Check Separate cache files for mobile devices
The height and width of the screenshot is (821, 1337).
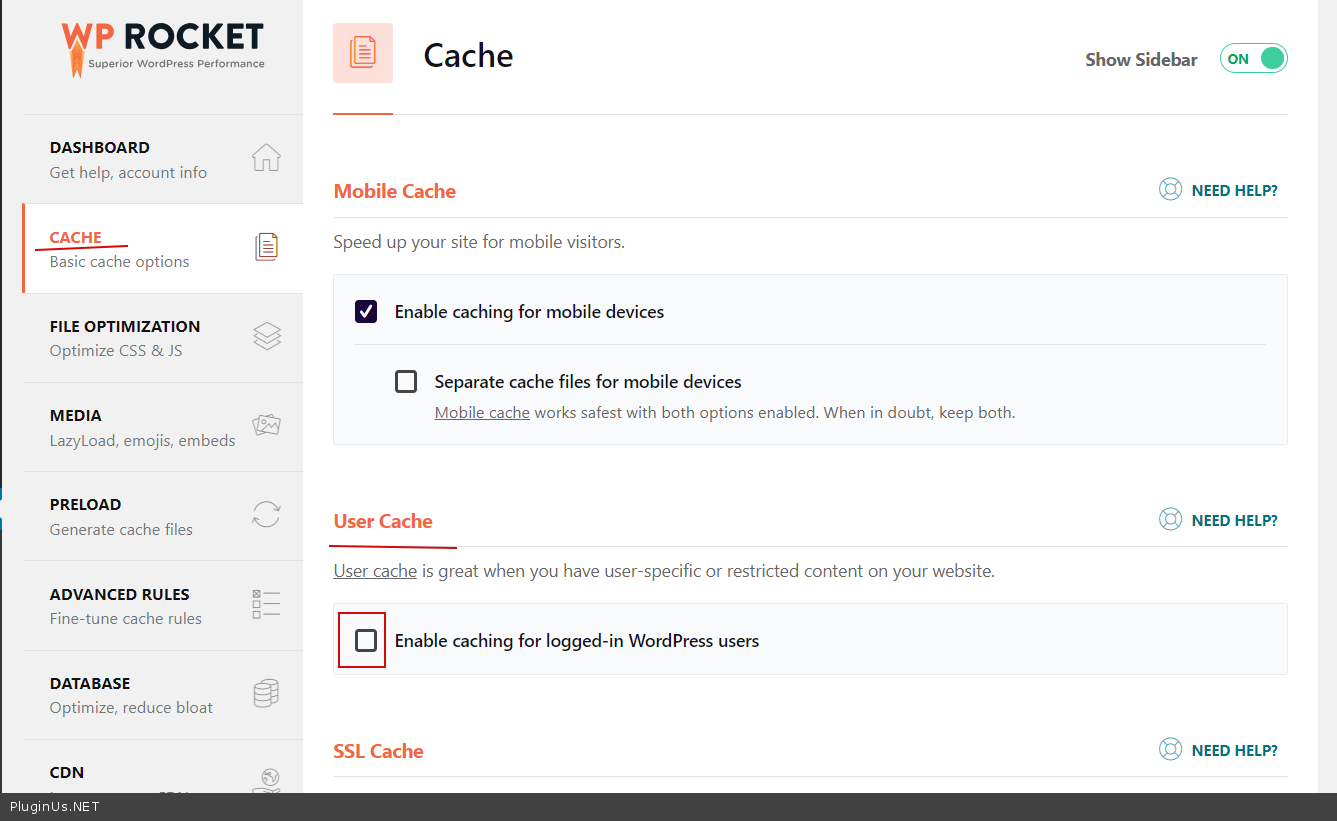406,381
